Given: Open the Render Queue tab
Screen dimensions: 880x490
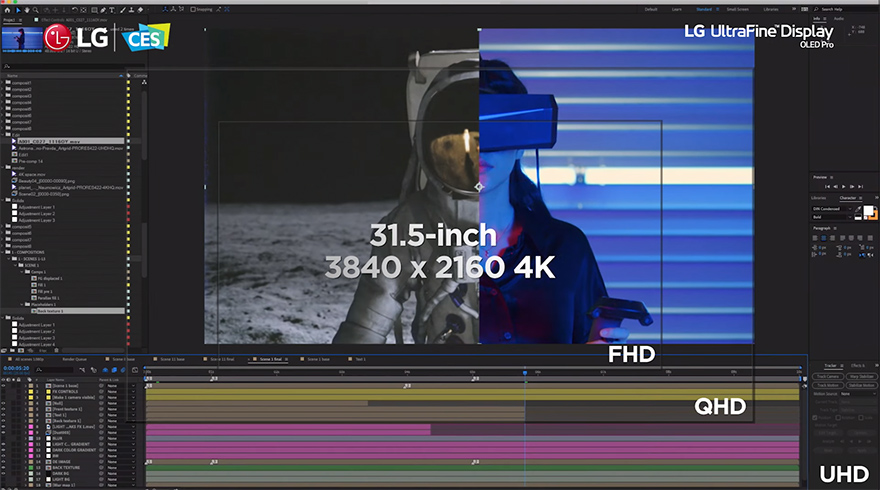Looking at the screenshot, I should [75, 359].
